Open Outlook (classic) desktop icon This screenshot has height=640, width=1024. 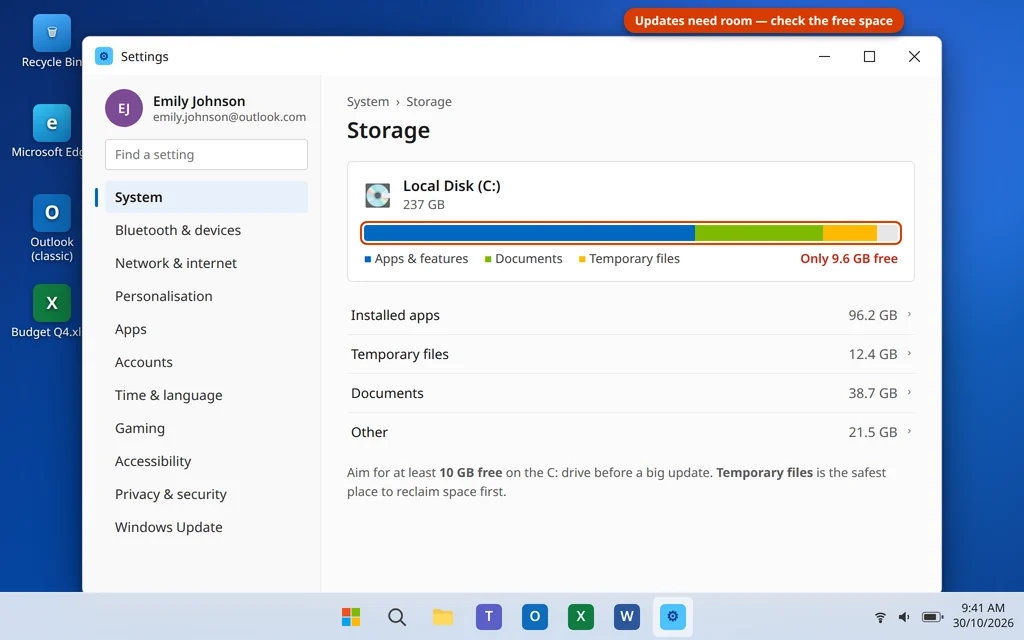tap(52, 212)
